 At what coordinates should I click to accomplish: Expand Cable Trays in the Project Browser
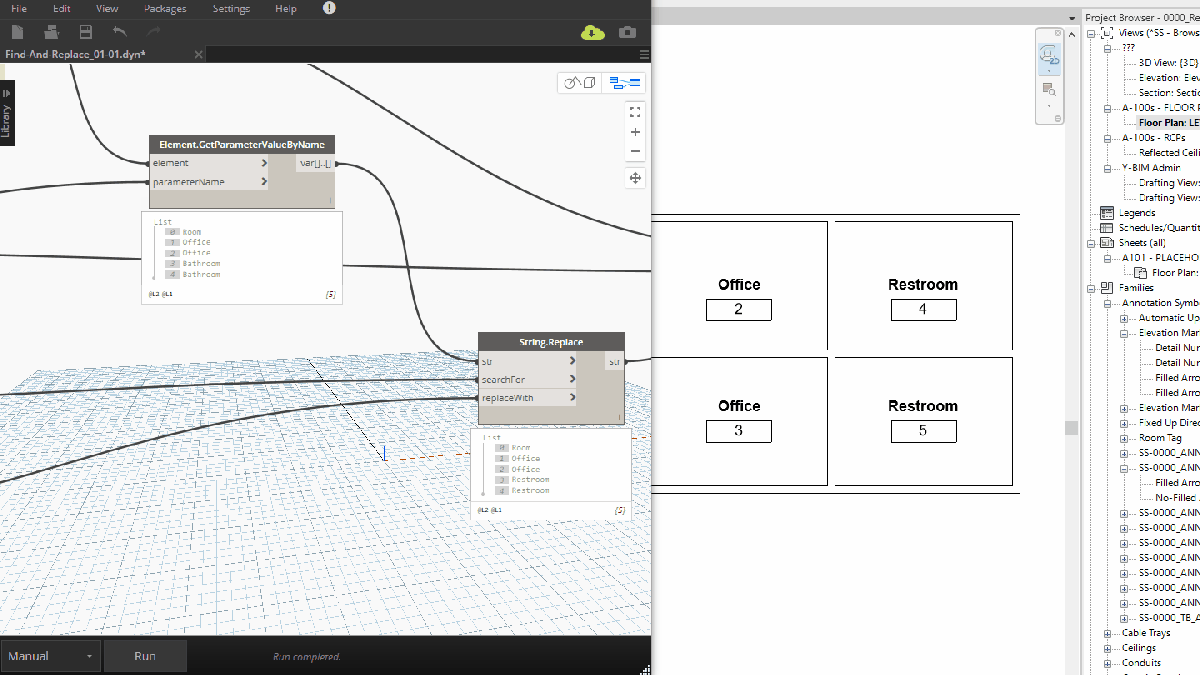(x=1106, y=632)
